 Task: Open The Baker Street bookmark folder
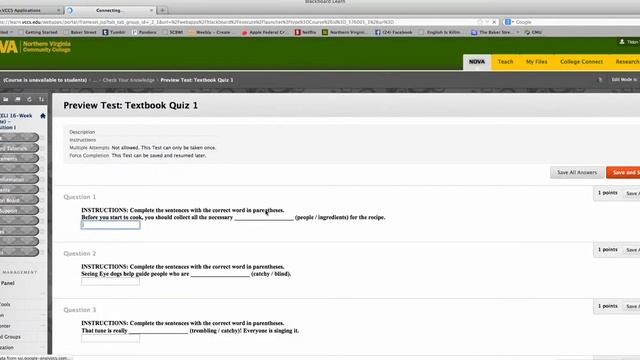click(x=495, y=32)
